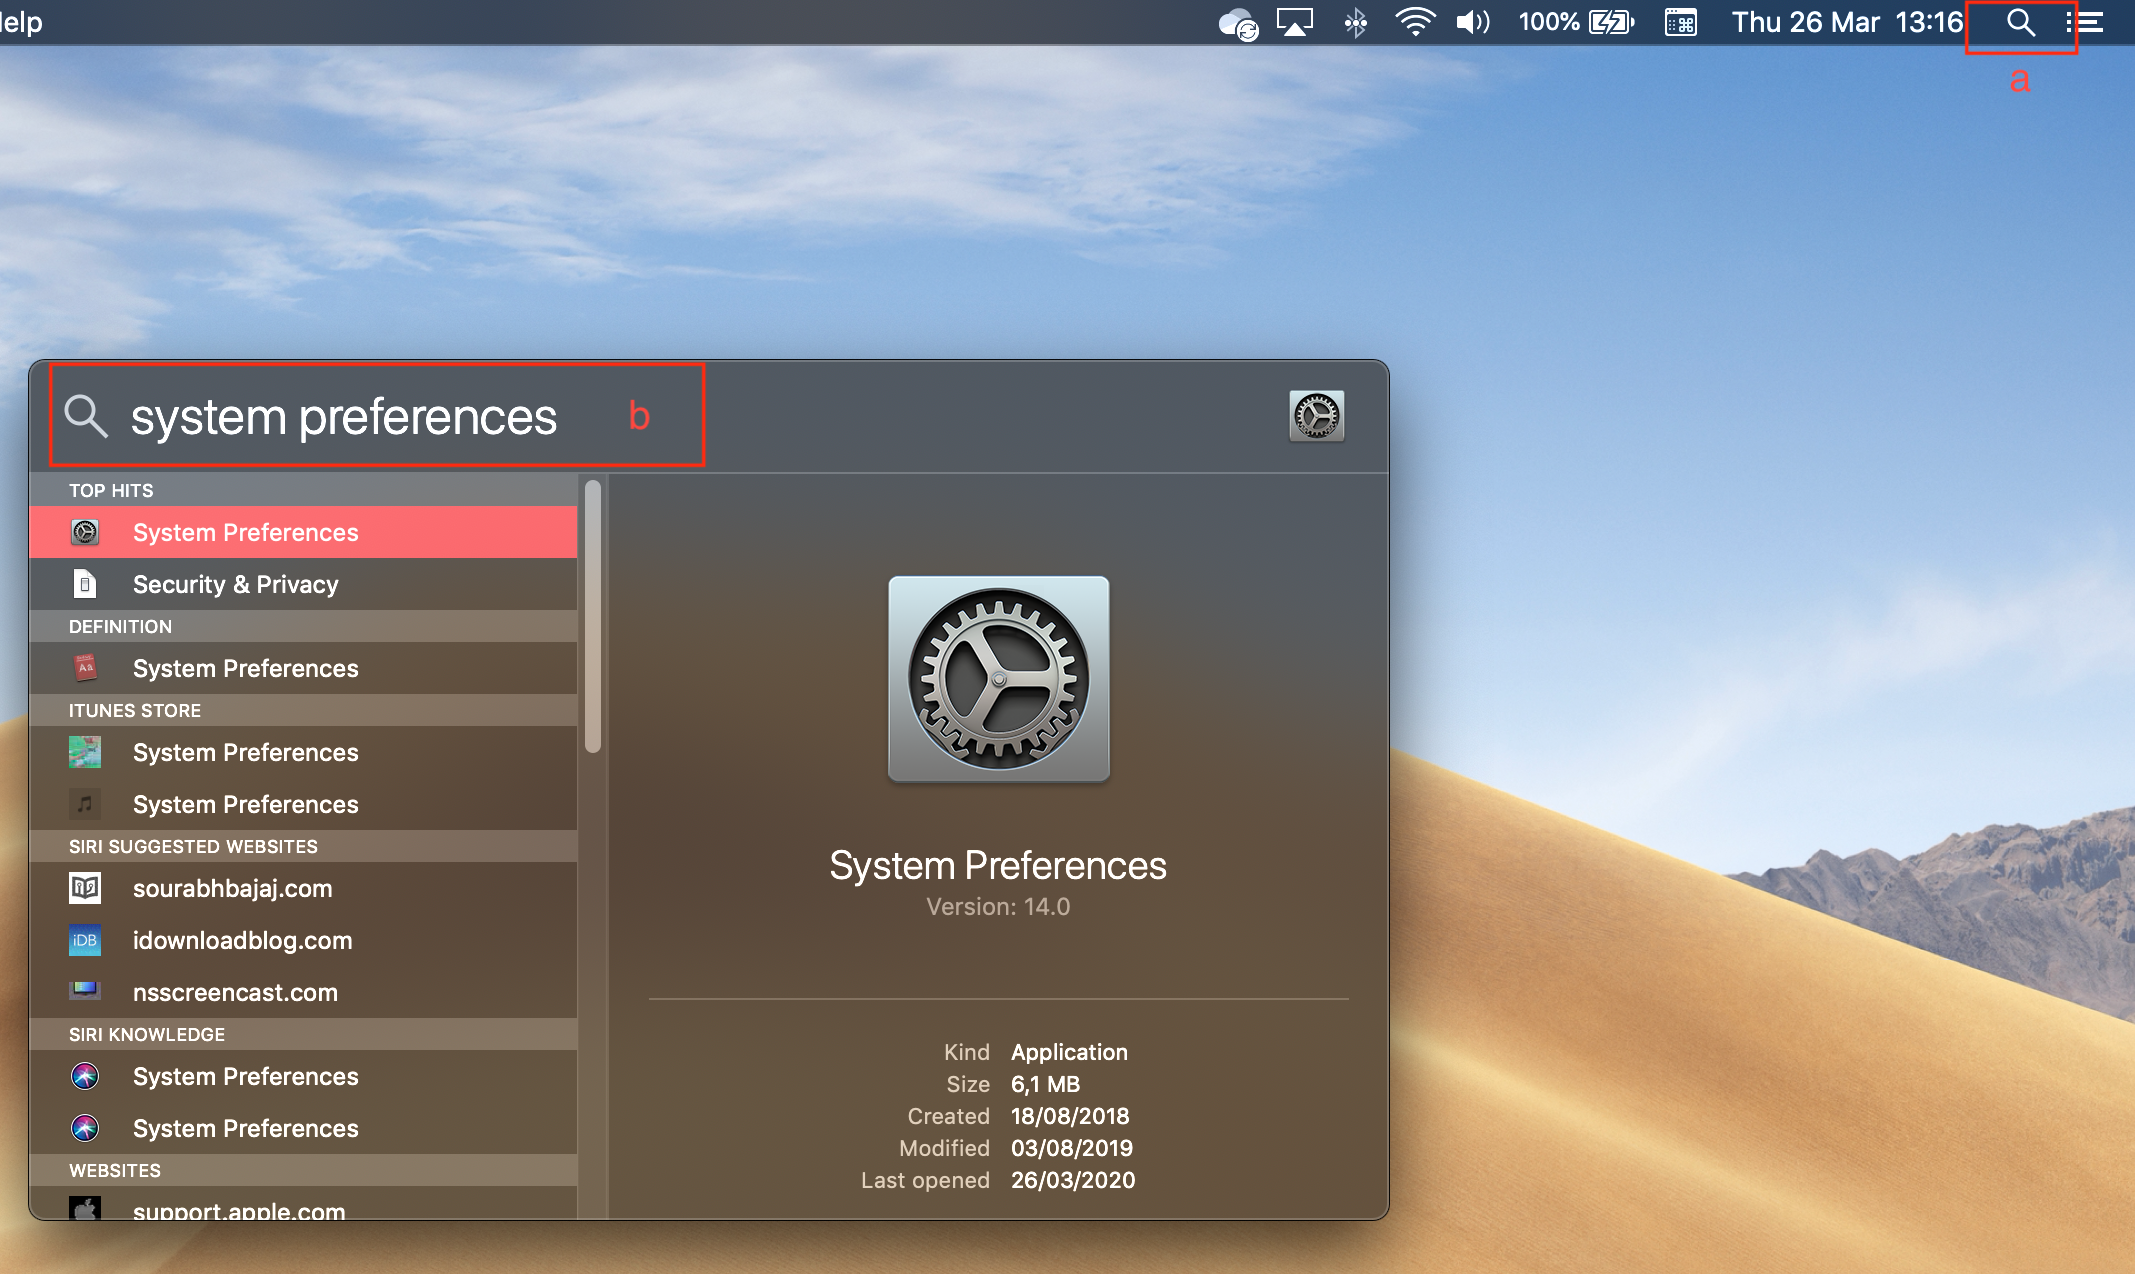This screenshot has width=2135, height=1274.
Task: Click the '26/03/2020' last opened date
Action: tap(1073, 1180)
